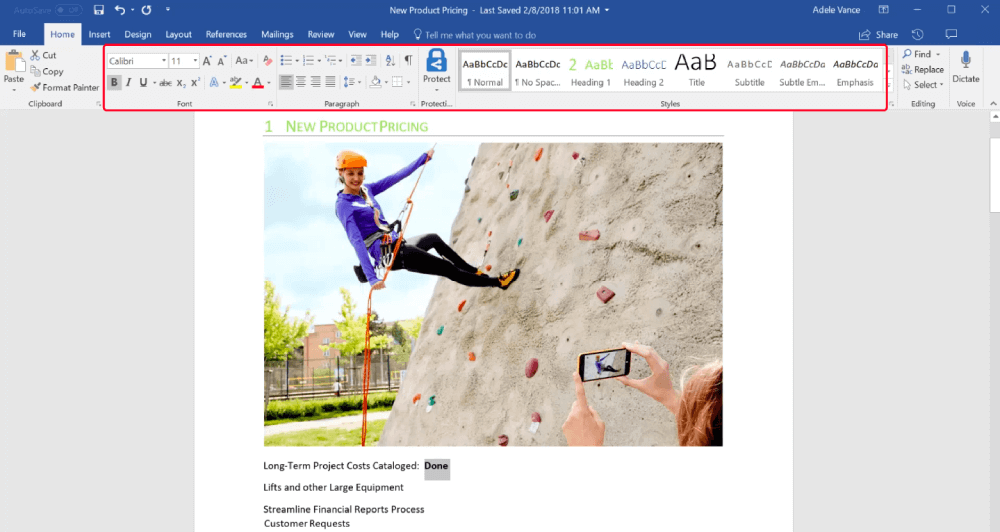Screen dimensions: 1000x532
Task: Expand the font size 11 dropdown
Action: coord(193,61)
